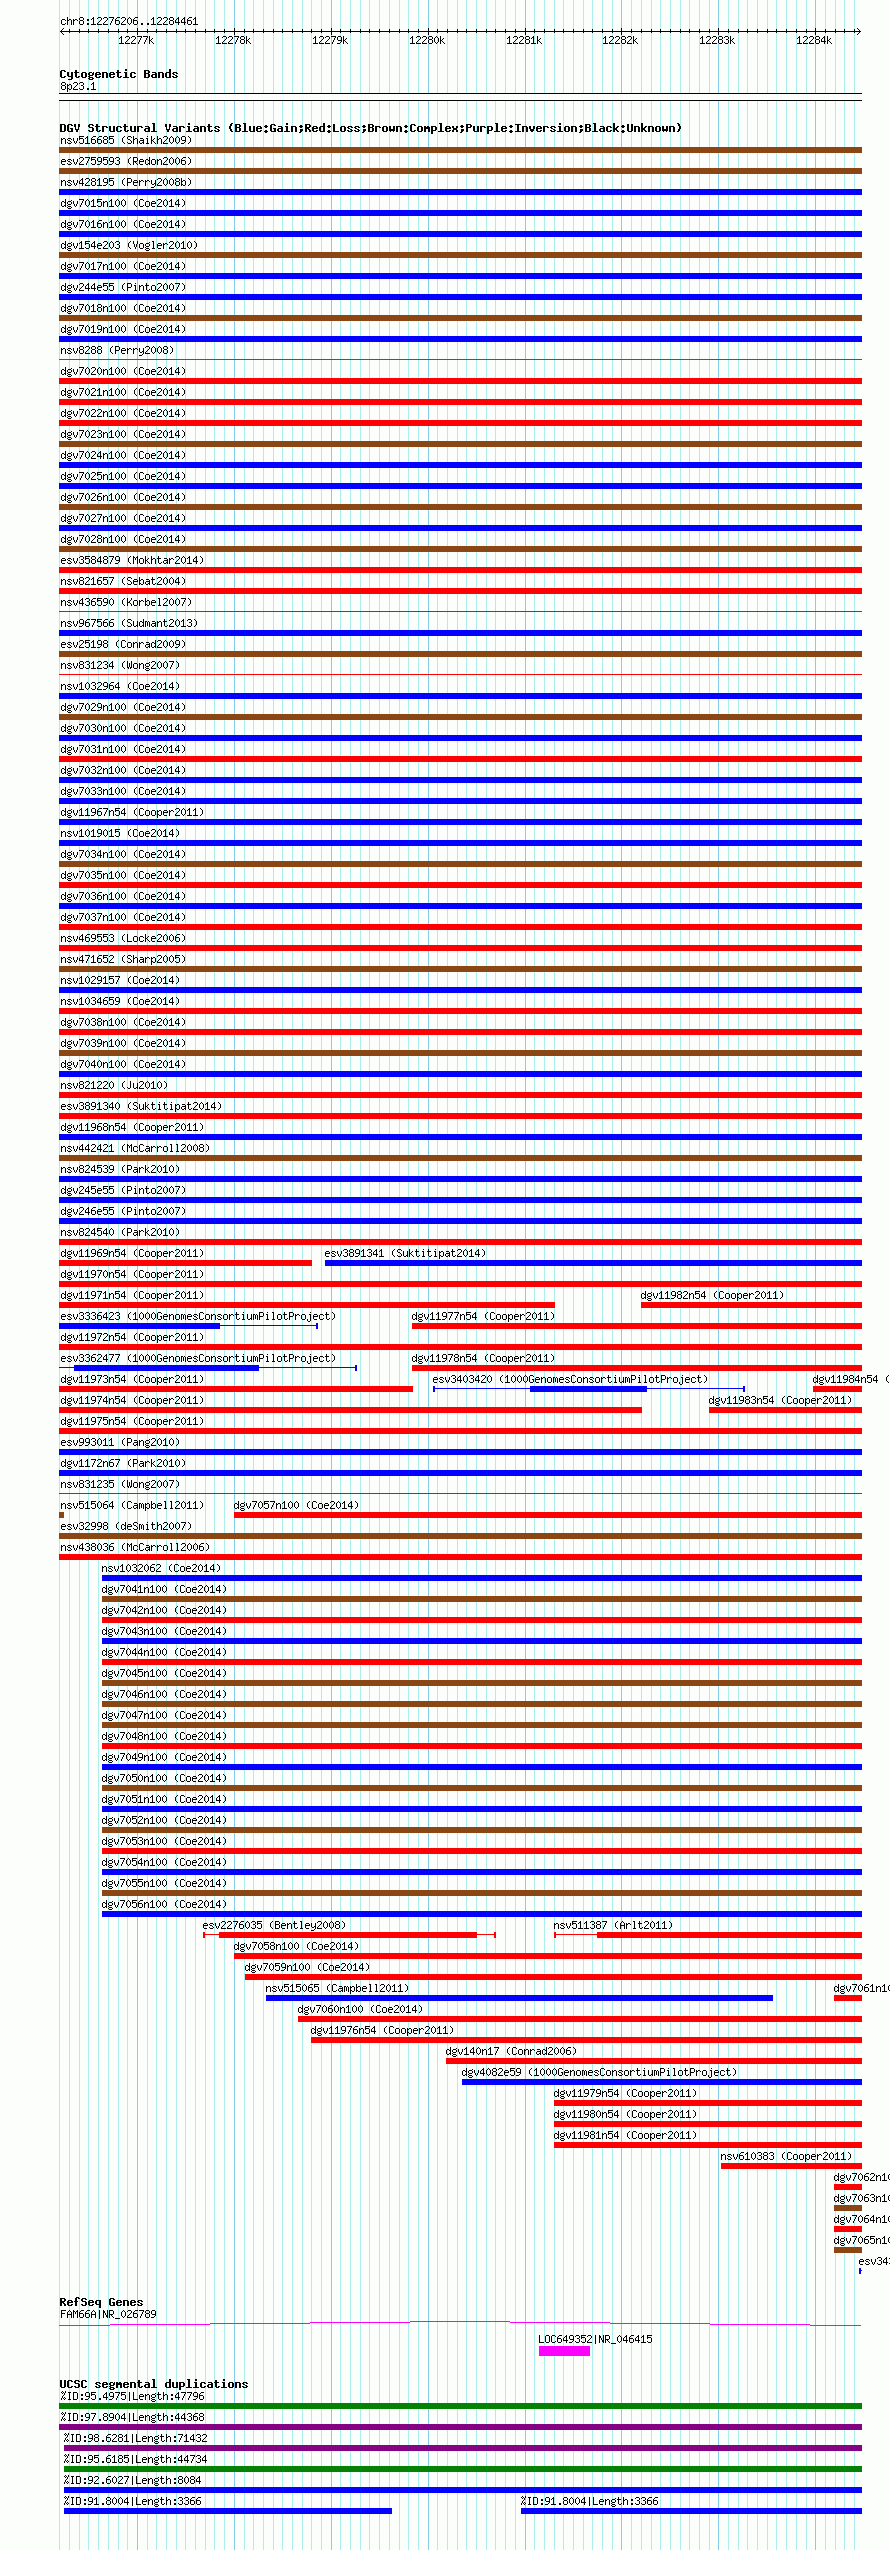Click dgv1172n67 (Park2010) label
This screenshot has height=2550, width=890.
[123, 1463]
